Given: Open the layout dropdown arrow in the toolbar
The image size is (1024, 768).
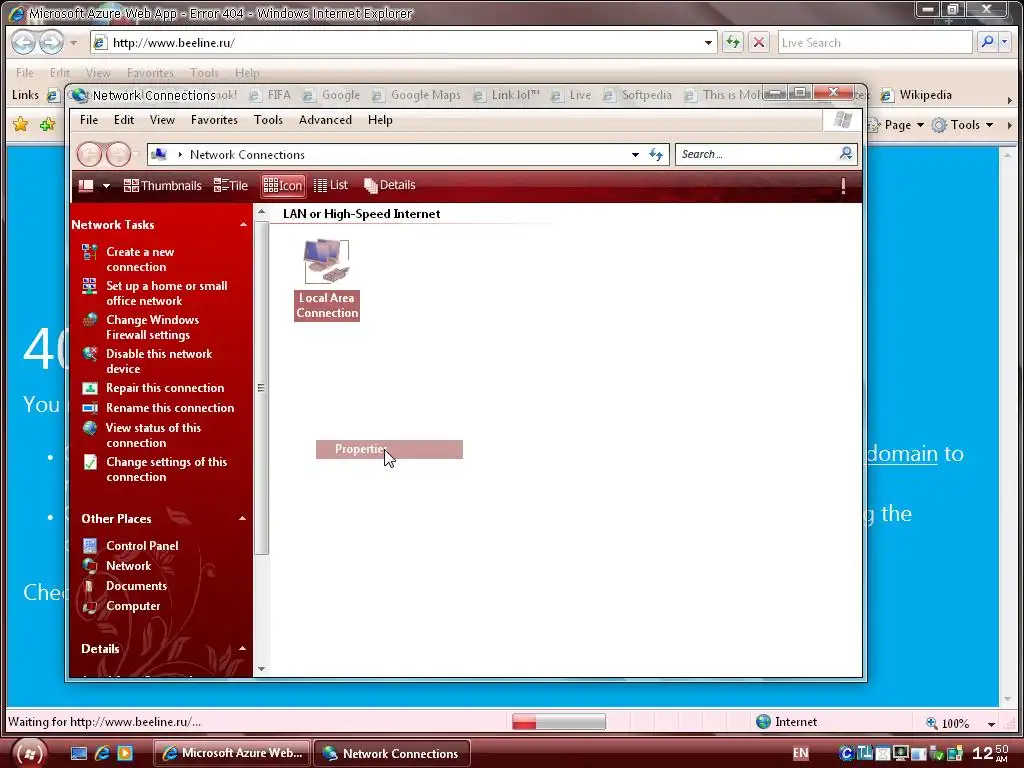Looking at the screenshot, I should pyautogui.click(x=106, y=185).
